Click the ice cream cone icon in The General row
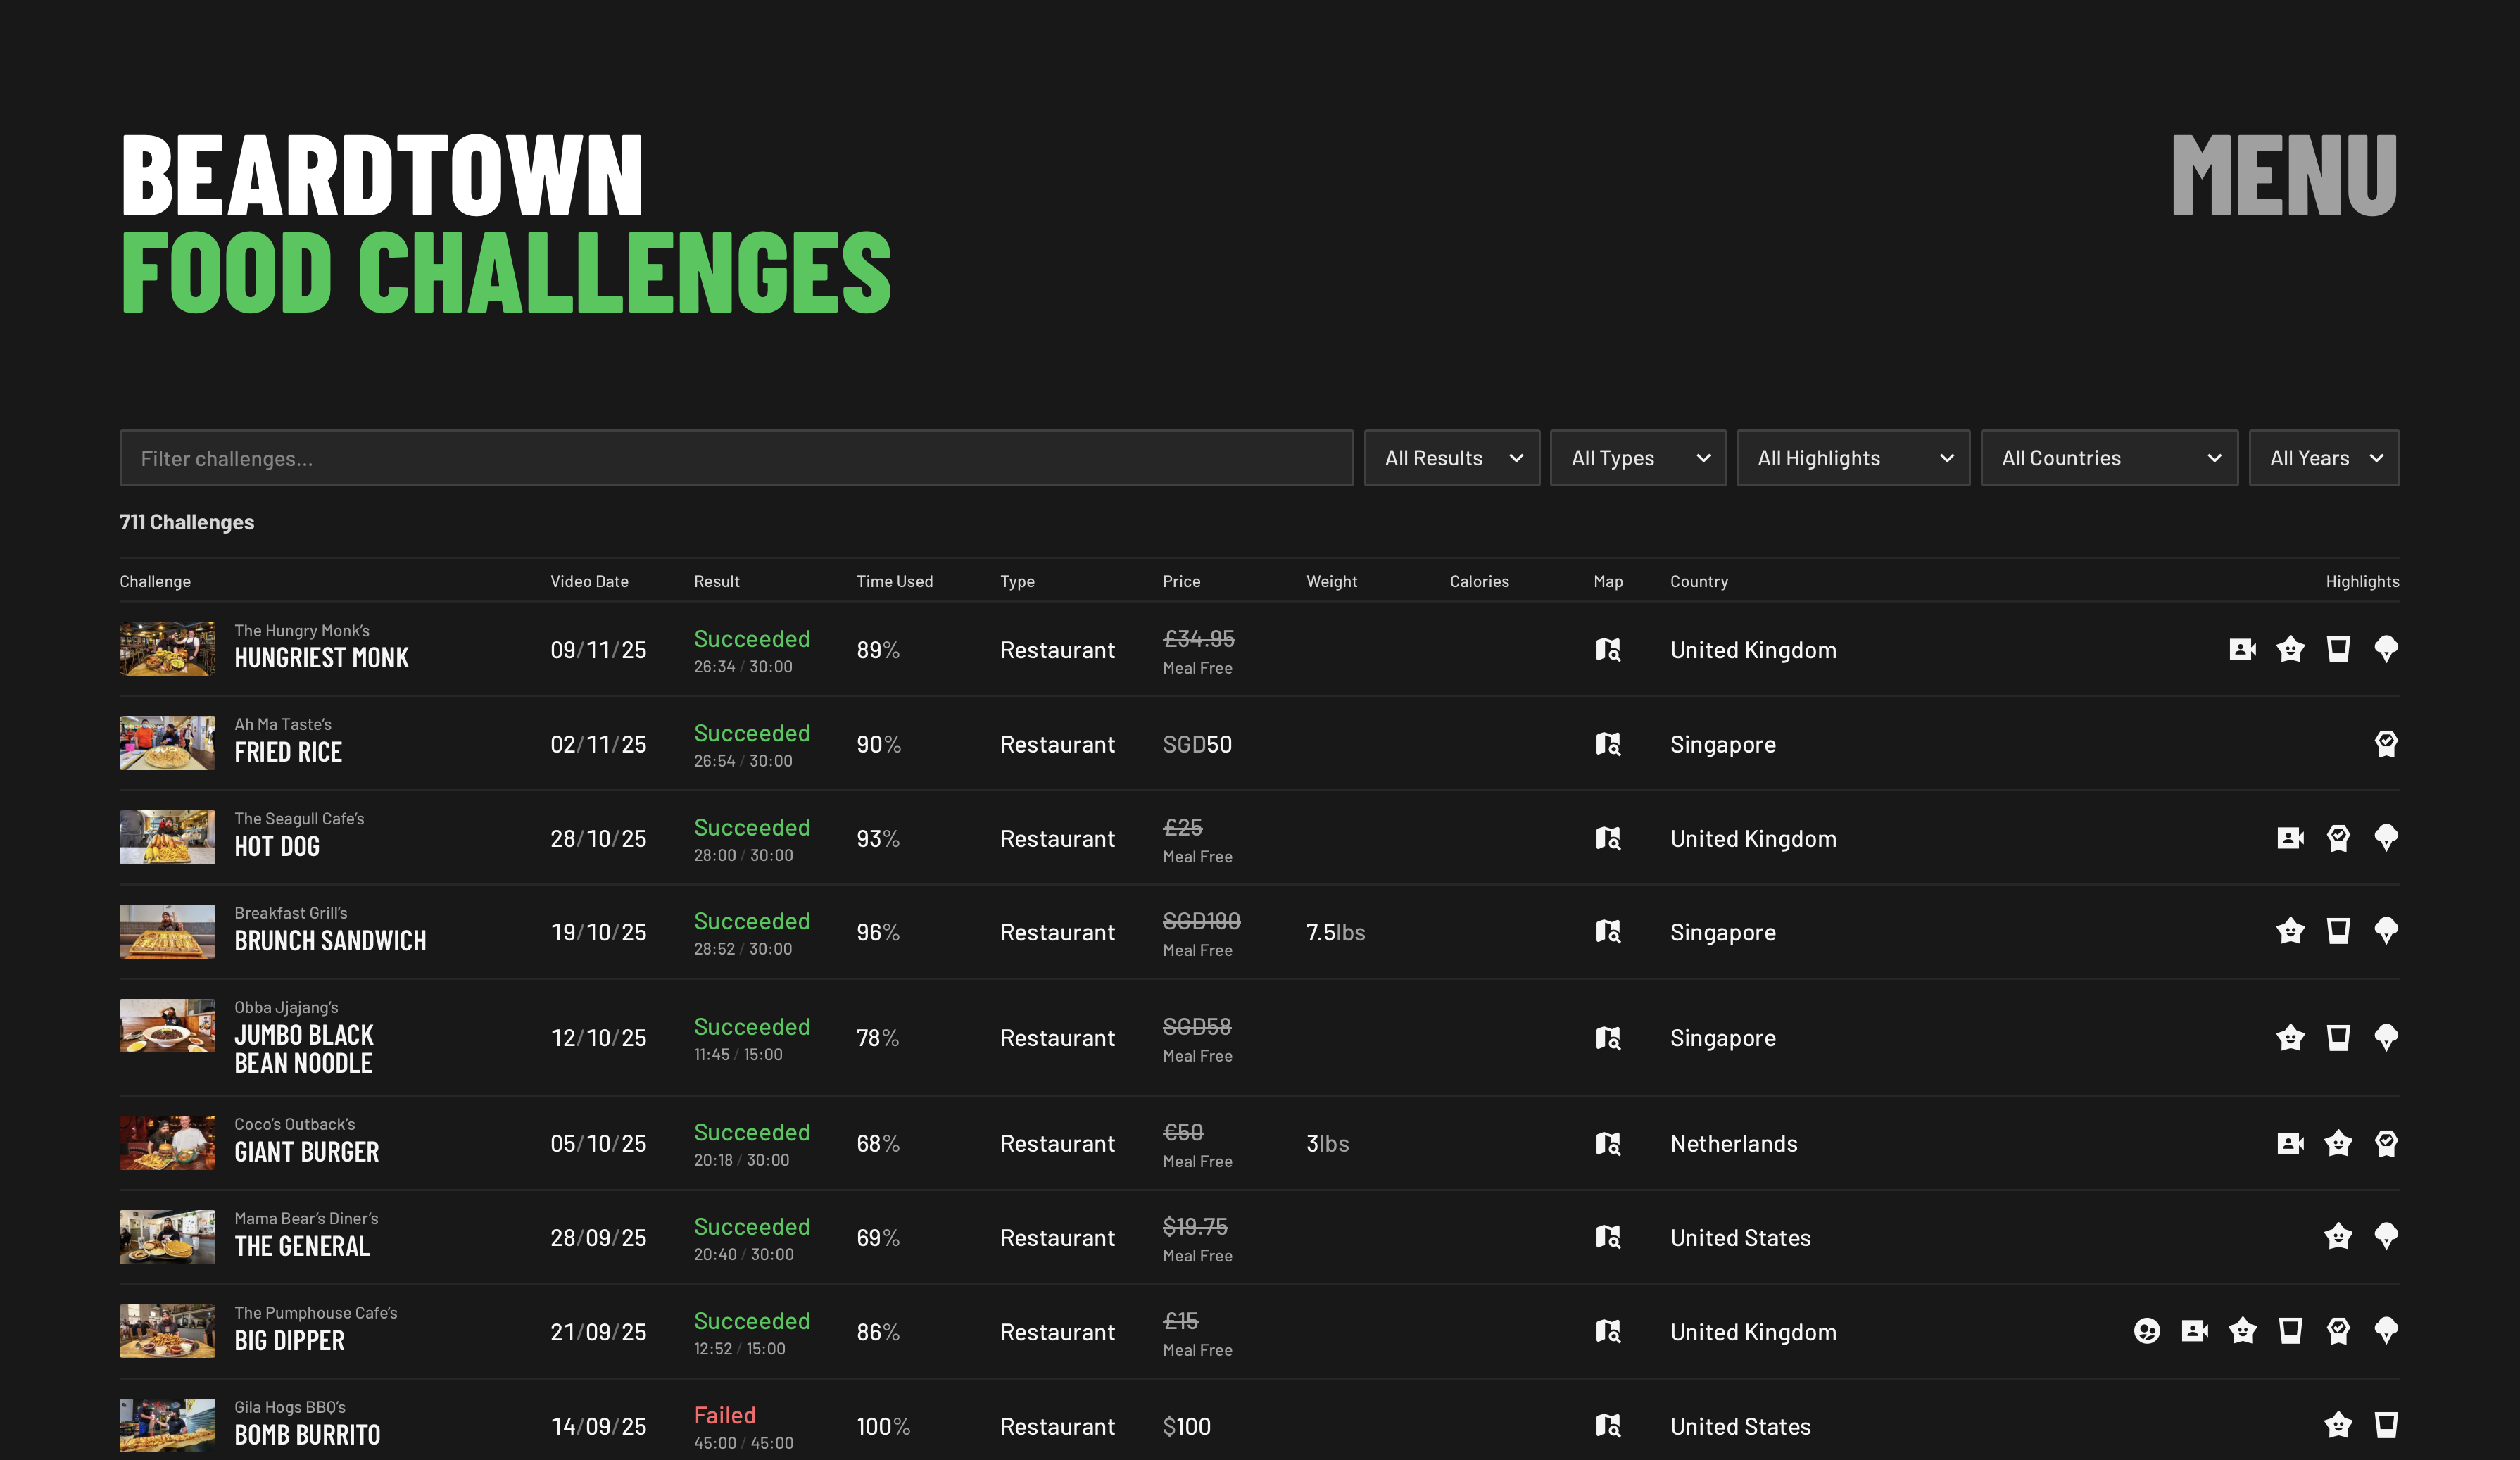2520x1460 pixels. 2386,1237
